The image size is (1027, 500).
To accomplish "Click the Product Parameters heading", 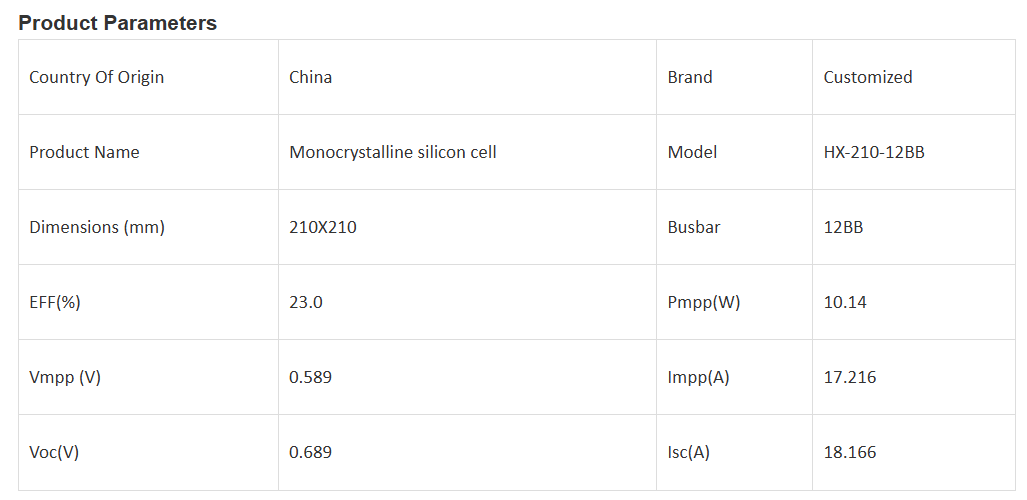I will 117,23.
